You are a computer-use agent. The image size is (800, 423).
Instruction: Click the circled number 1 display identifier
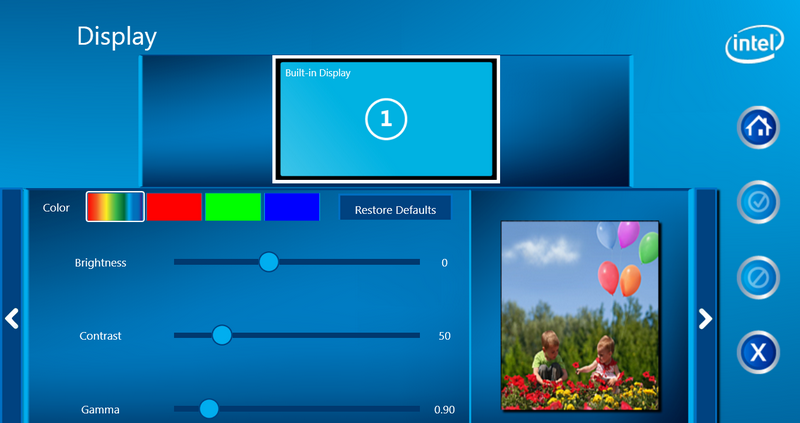[x=385, y=120]
